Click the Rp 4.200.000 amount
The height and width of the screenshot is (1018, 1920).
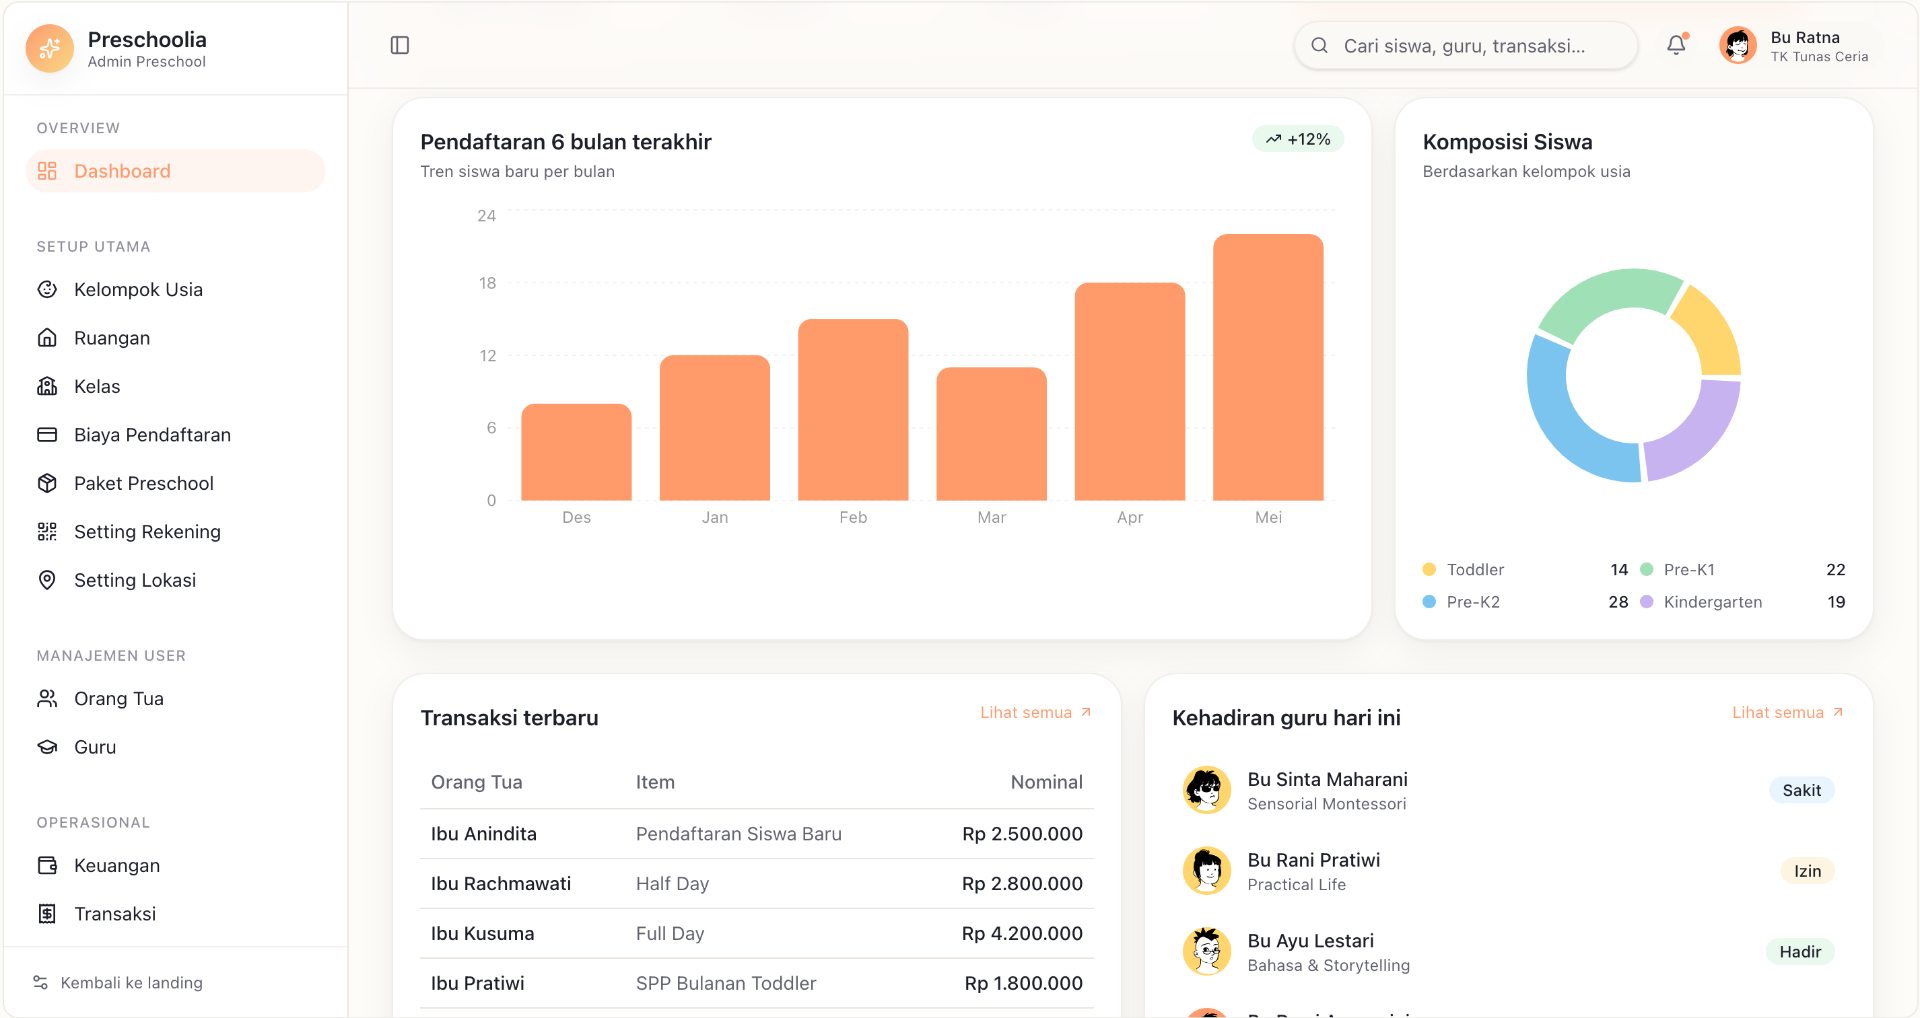tap(1022, 933)
